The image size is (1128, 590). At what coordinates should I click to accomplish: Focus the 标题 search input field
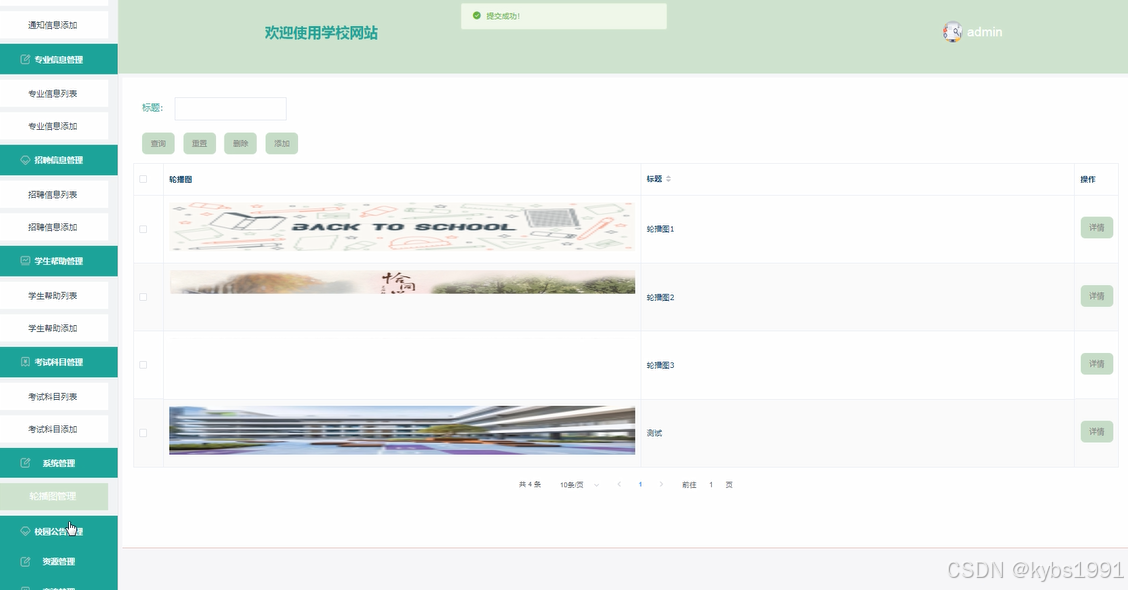(230, 109)
